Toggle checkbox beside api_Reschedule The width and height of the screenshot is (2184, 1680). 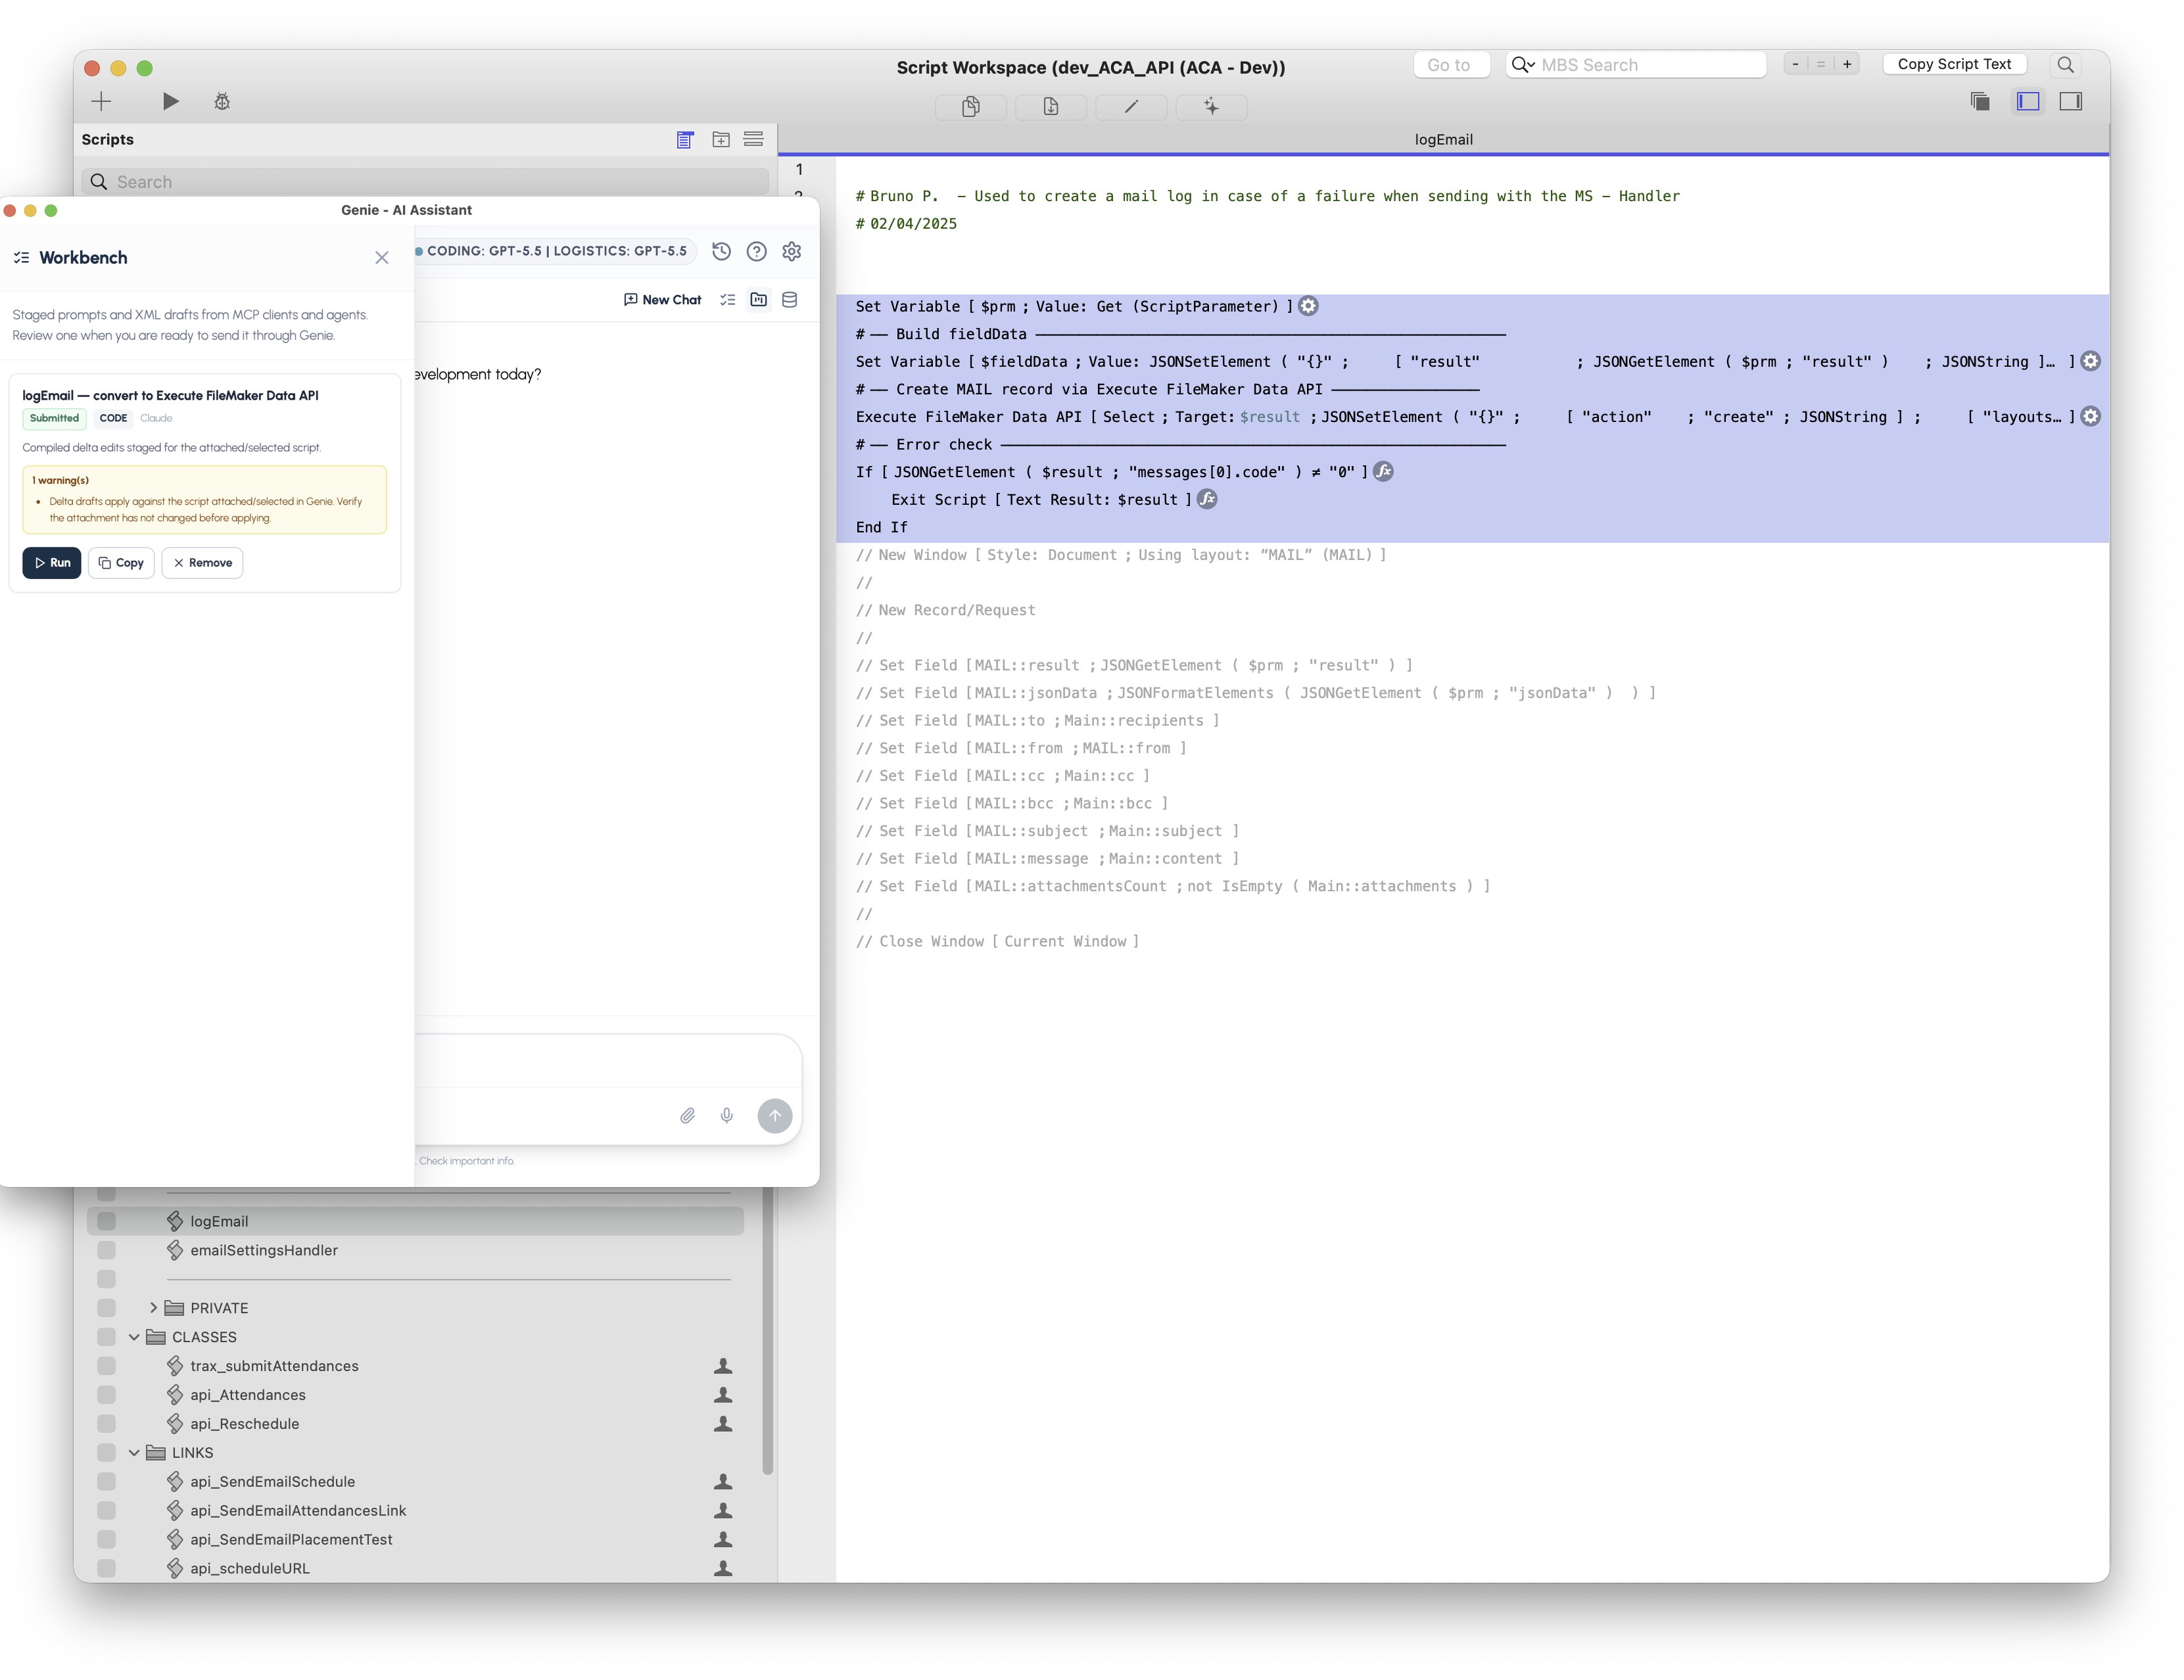[x=107, y=1424]
